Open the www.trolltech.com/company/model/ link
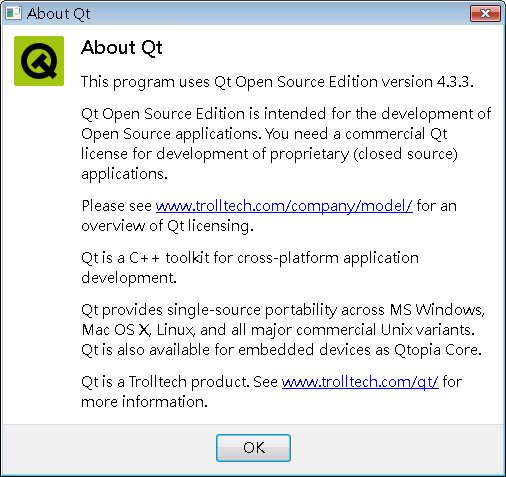The width and height of the screenshot is (506, 477). [x=284, y=206]
